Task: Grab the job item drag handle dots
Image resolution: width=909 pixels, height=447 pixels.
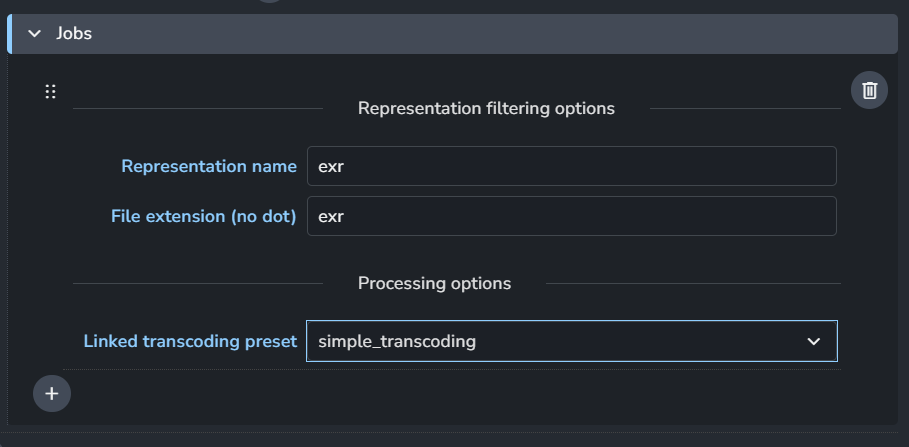Action: point(50,92)
